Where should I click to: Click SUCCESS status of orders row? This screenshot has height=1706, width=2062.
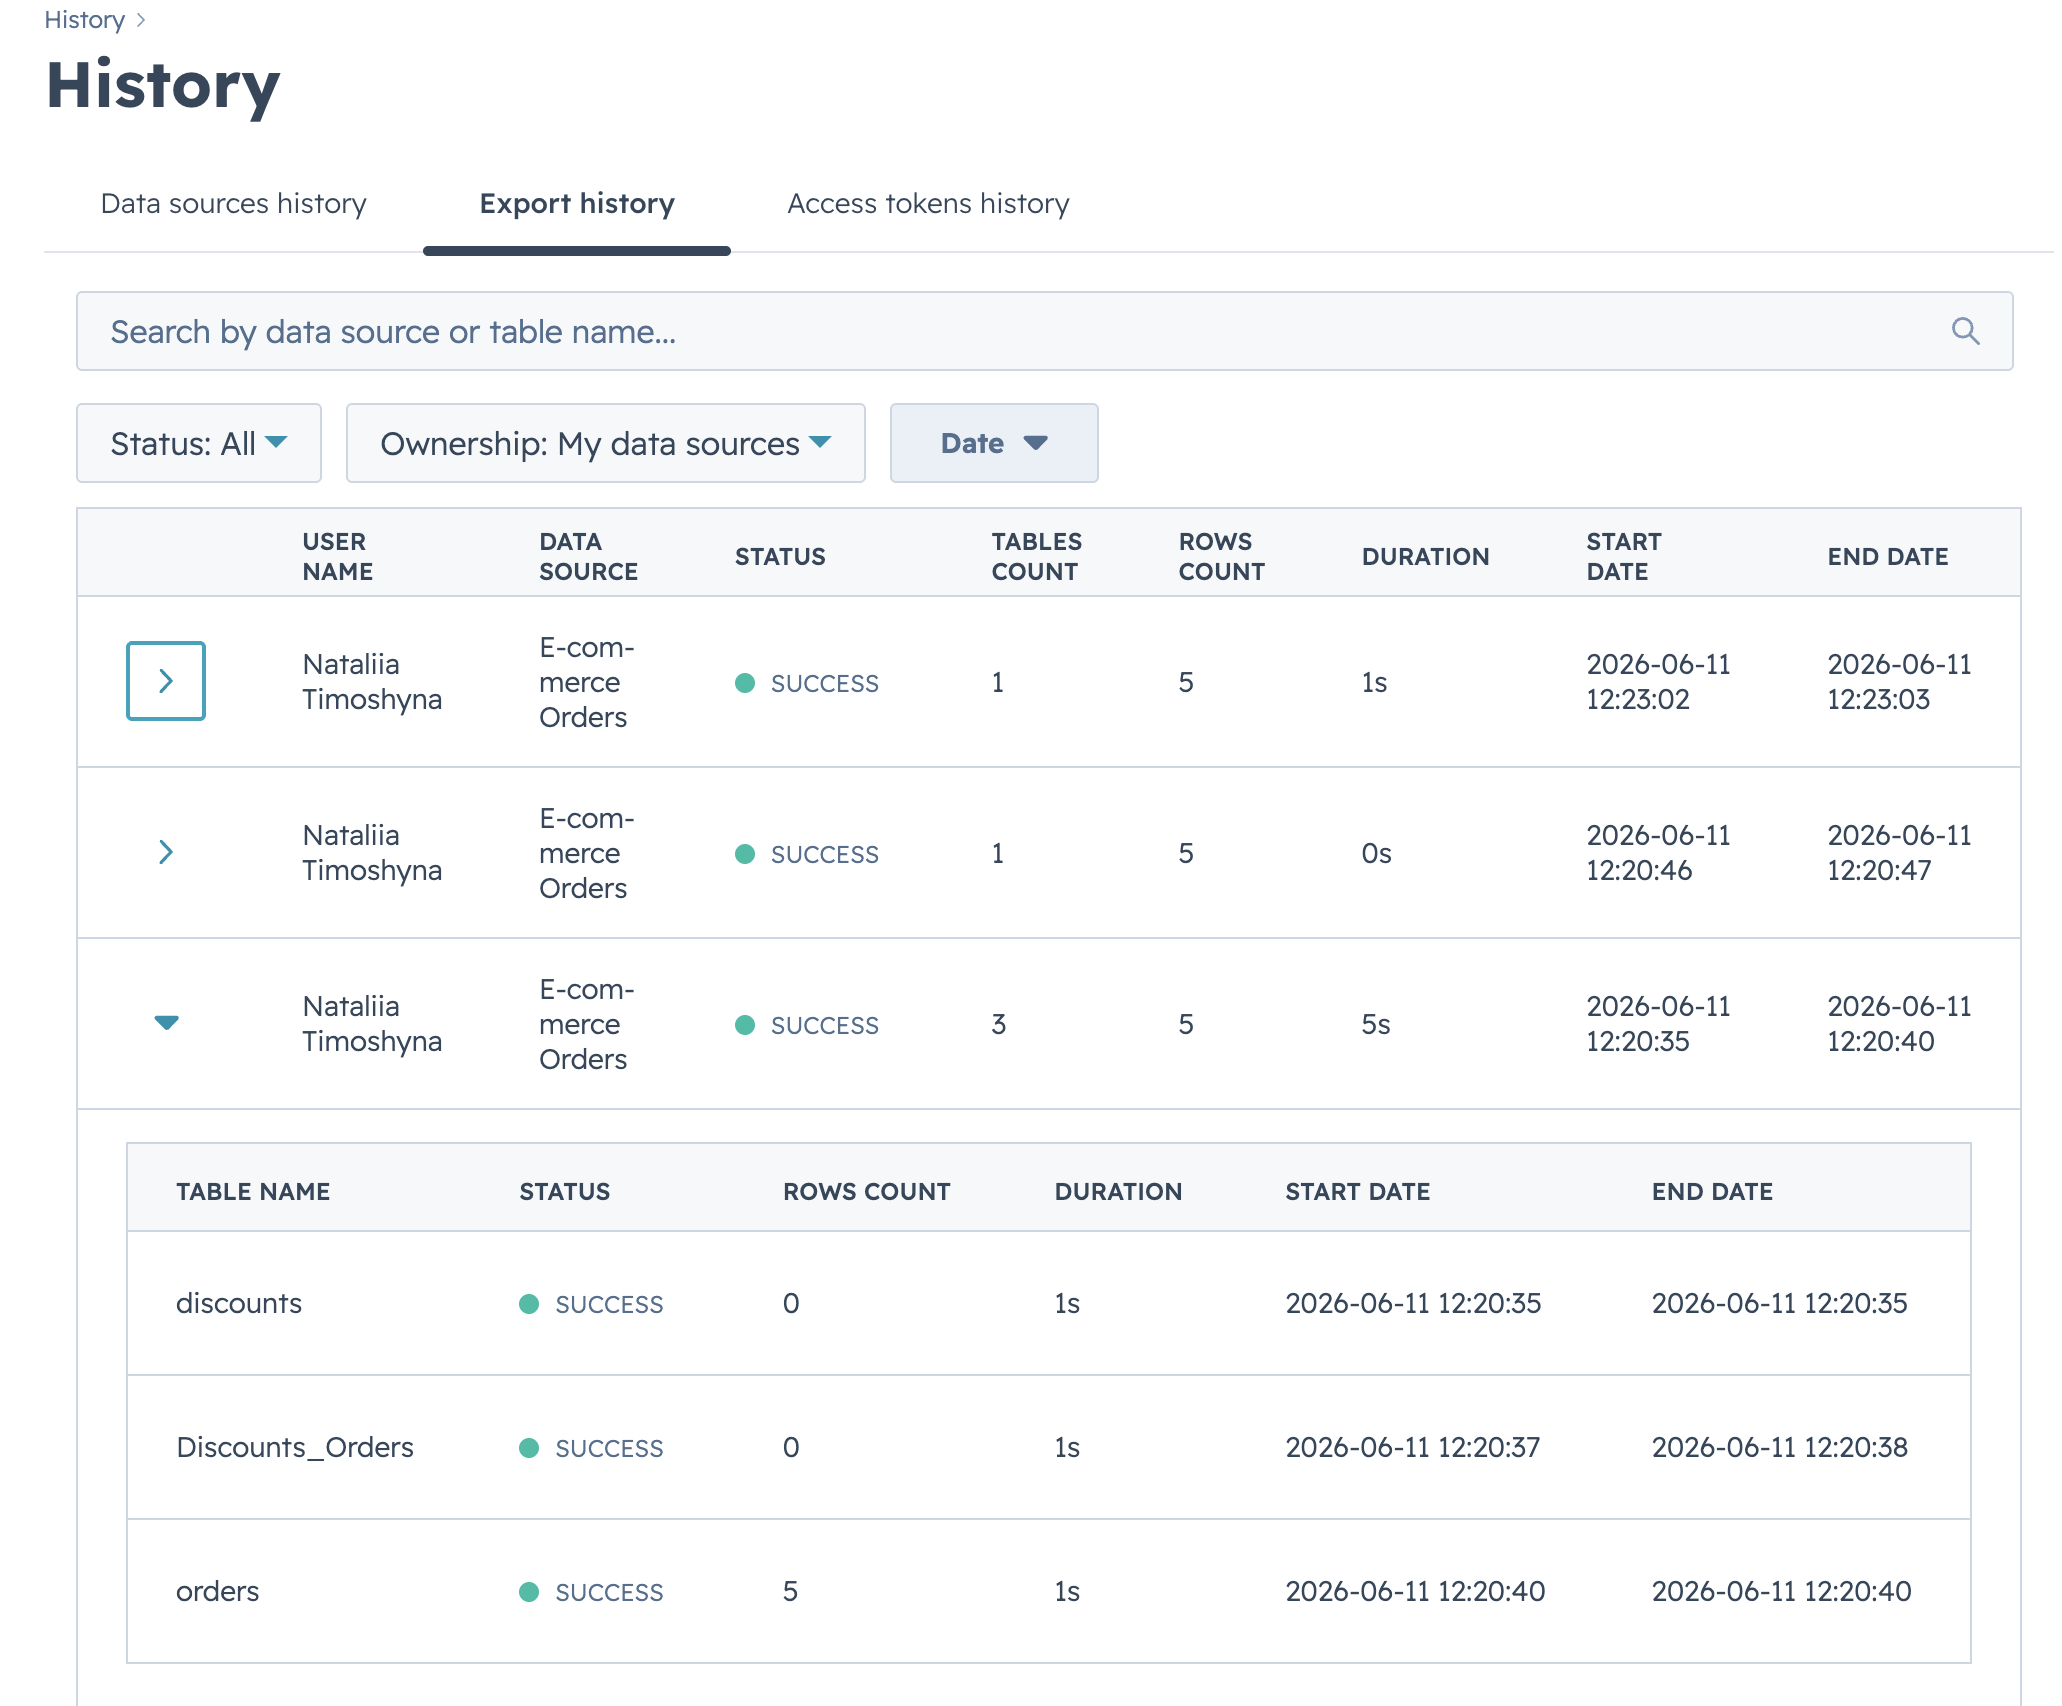591,1592
